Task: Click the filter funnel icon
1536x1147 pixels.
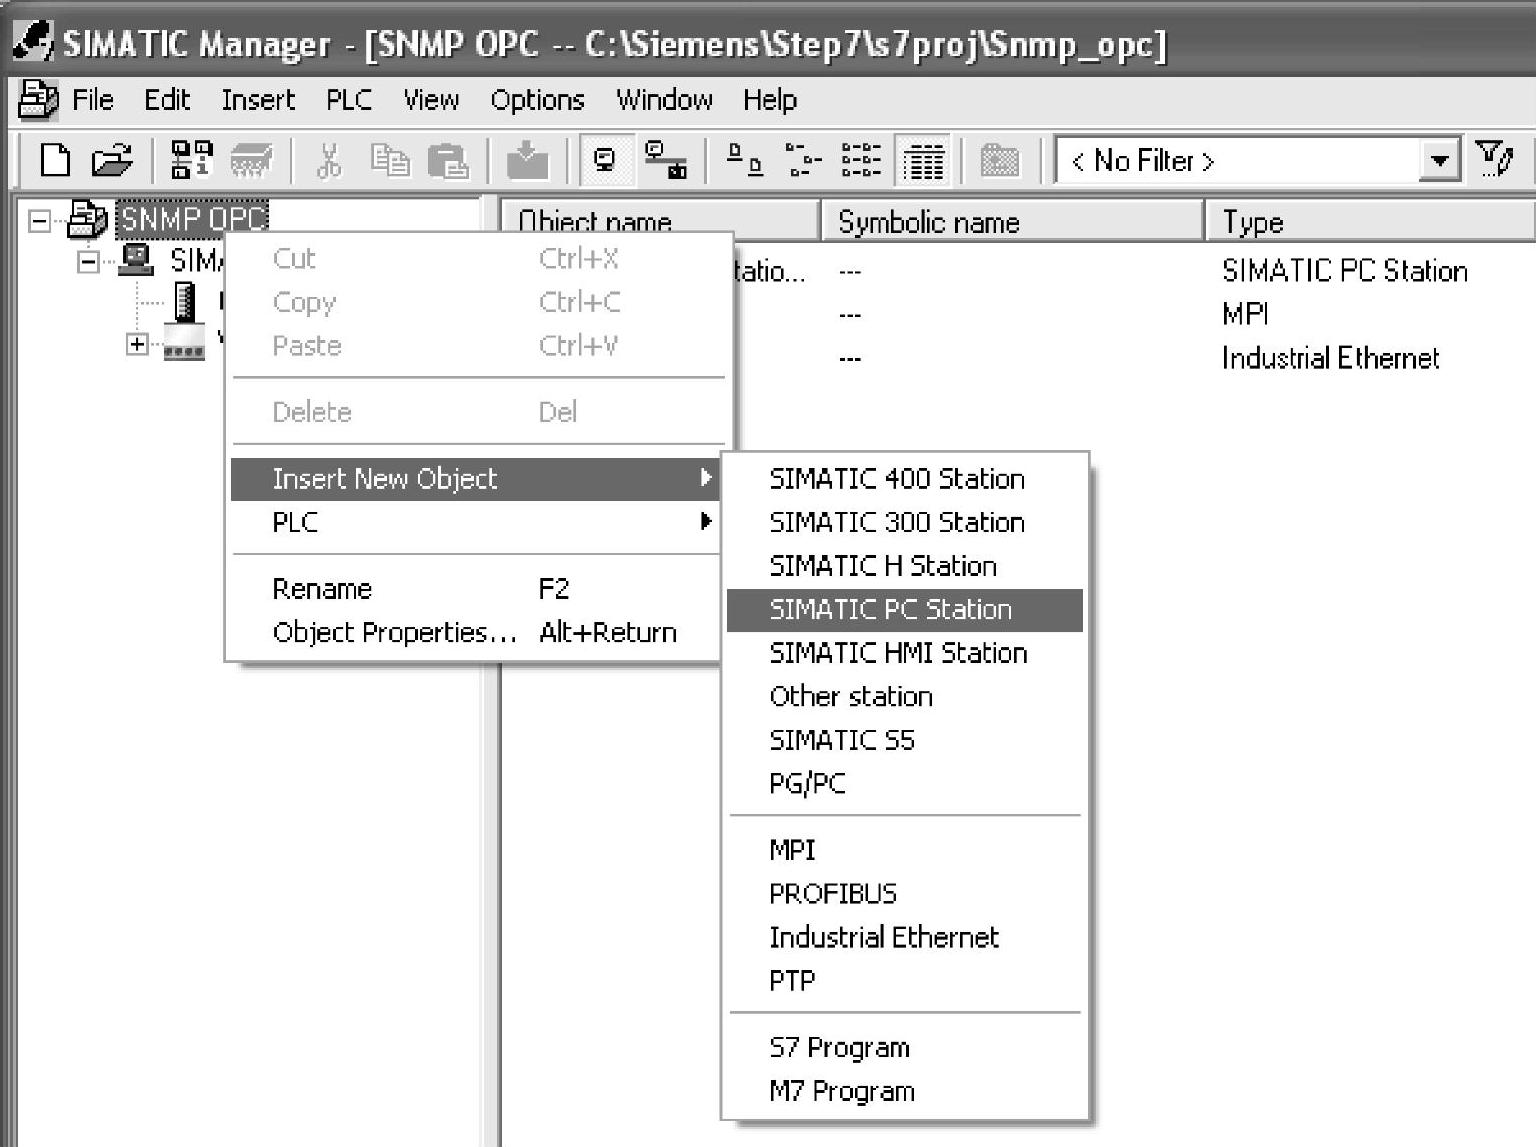Action: coord(1495,160)
